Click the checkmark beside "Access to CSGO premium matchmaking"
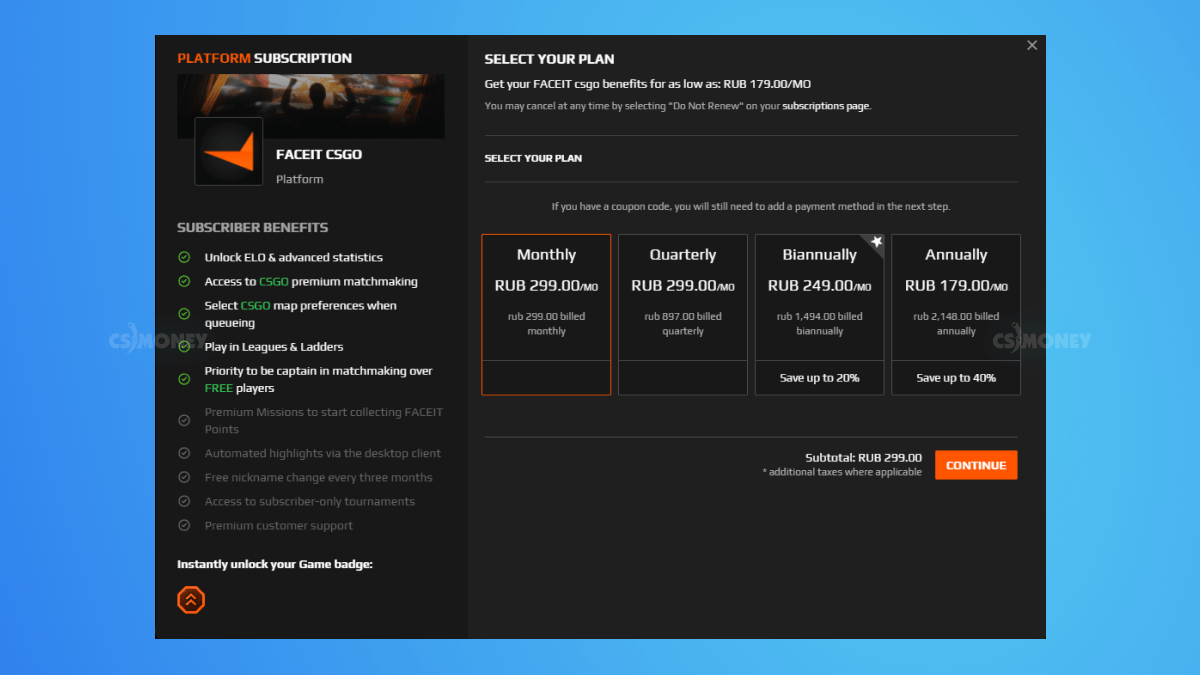This screenshot has height=675, width=1200. click(x=185, y=281)
